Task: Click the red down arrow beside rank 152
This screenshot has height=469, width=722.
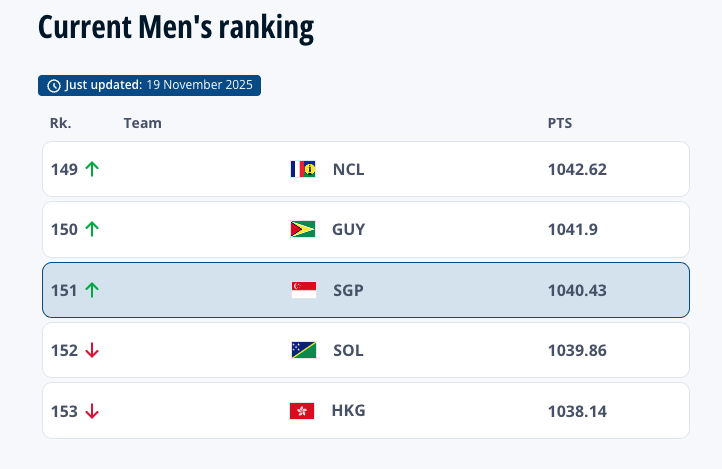Action: (92, 350)
